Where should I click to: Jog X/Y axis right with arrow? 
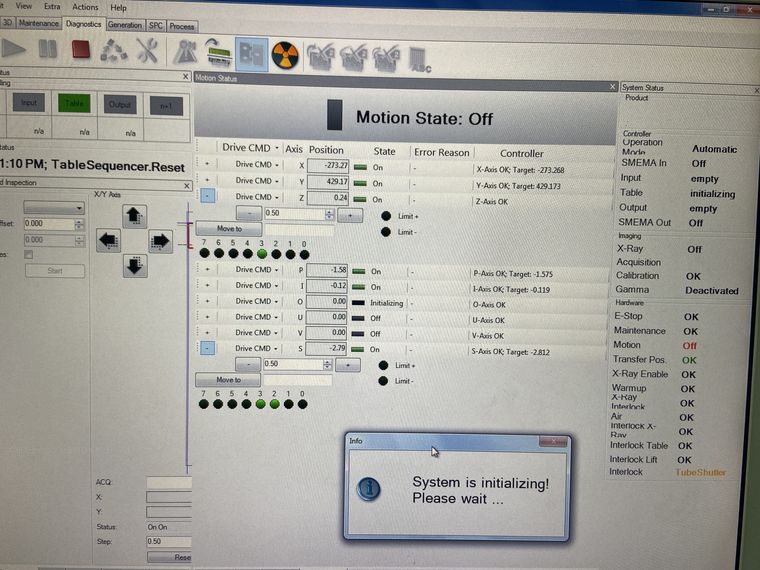click(x=160, y=240)
